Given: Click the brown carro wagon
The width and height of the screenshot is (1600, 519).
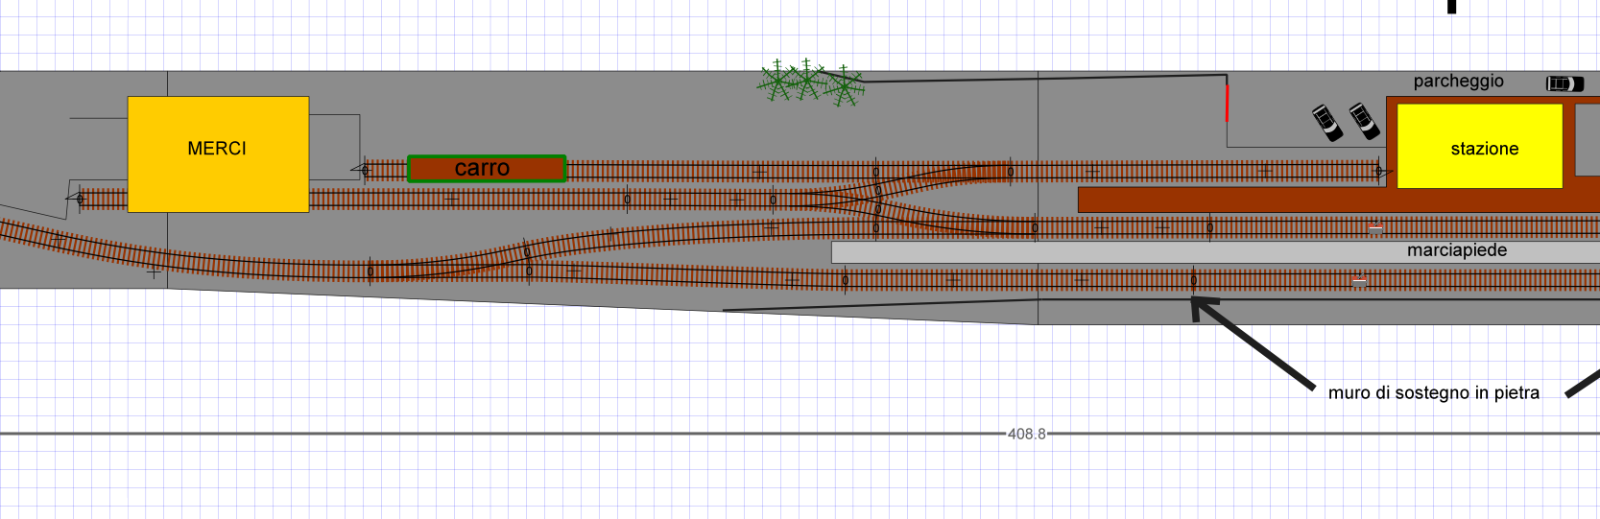Looking at the screenshot, I should point(487,169).
